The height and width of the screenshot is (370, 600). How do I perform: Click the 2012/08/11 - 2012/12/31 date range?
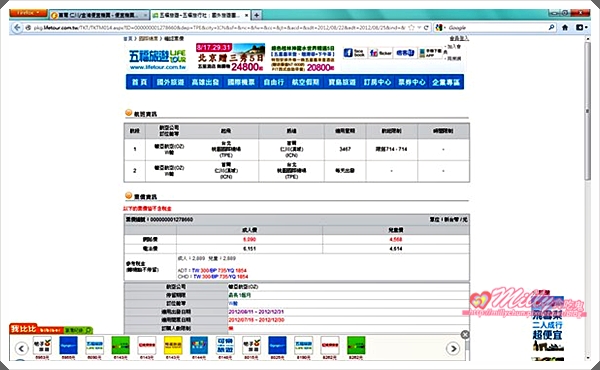pyautogui.click(x=256, y=312)
